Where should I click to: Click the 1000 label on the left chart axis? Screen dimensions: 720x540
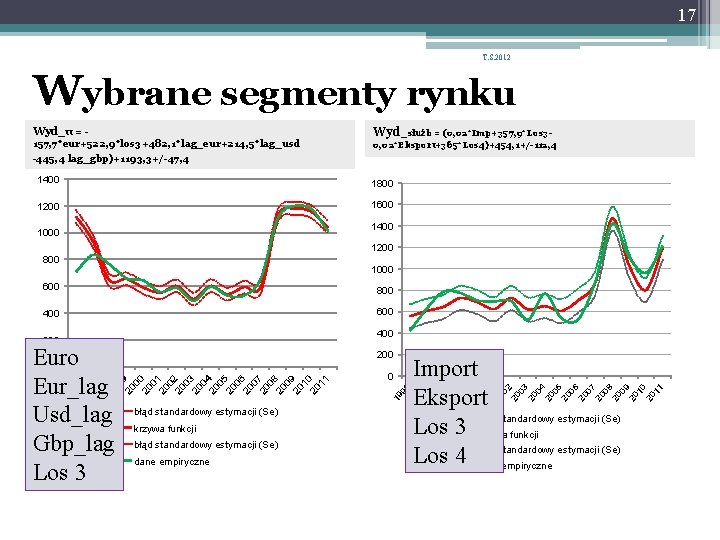[48, 233]
